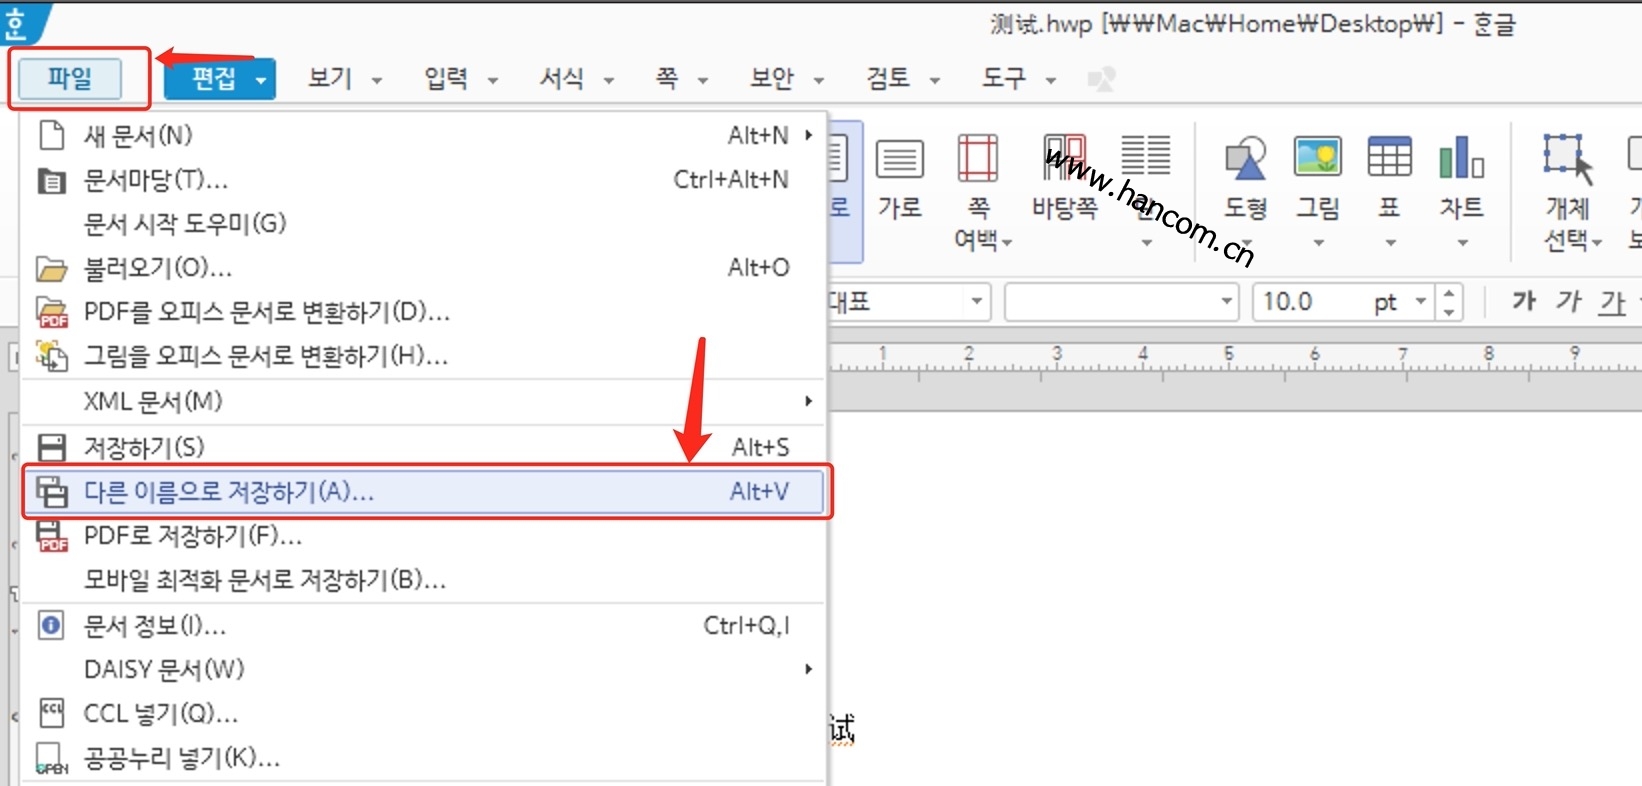Expand the 보기 menu arrow

(x=377, y=80)
